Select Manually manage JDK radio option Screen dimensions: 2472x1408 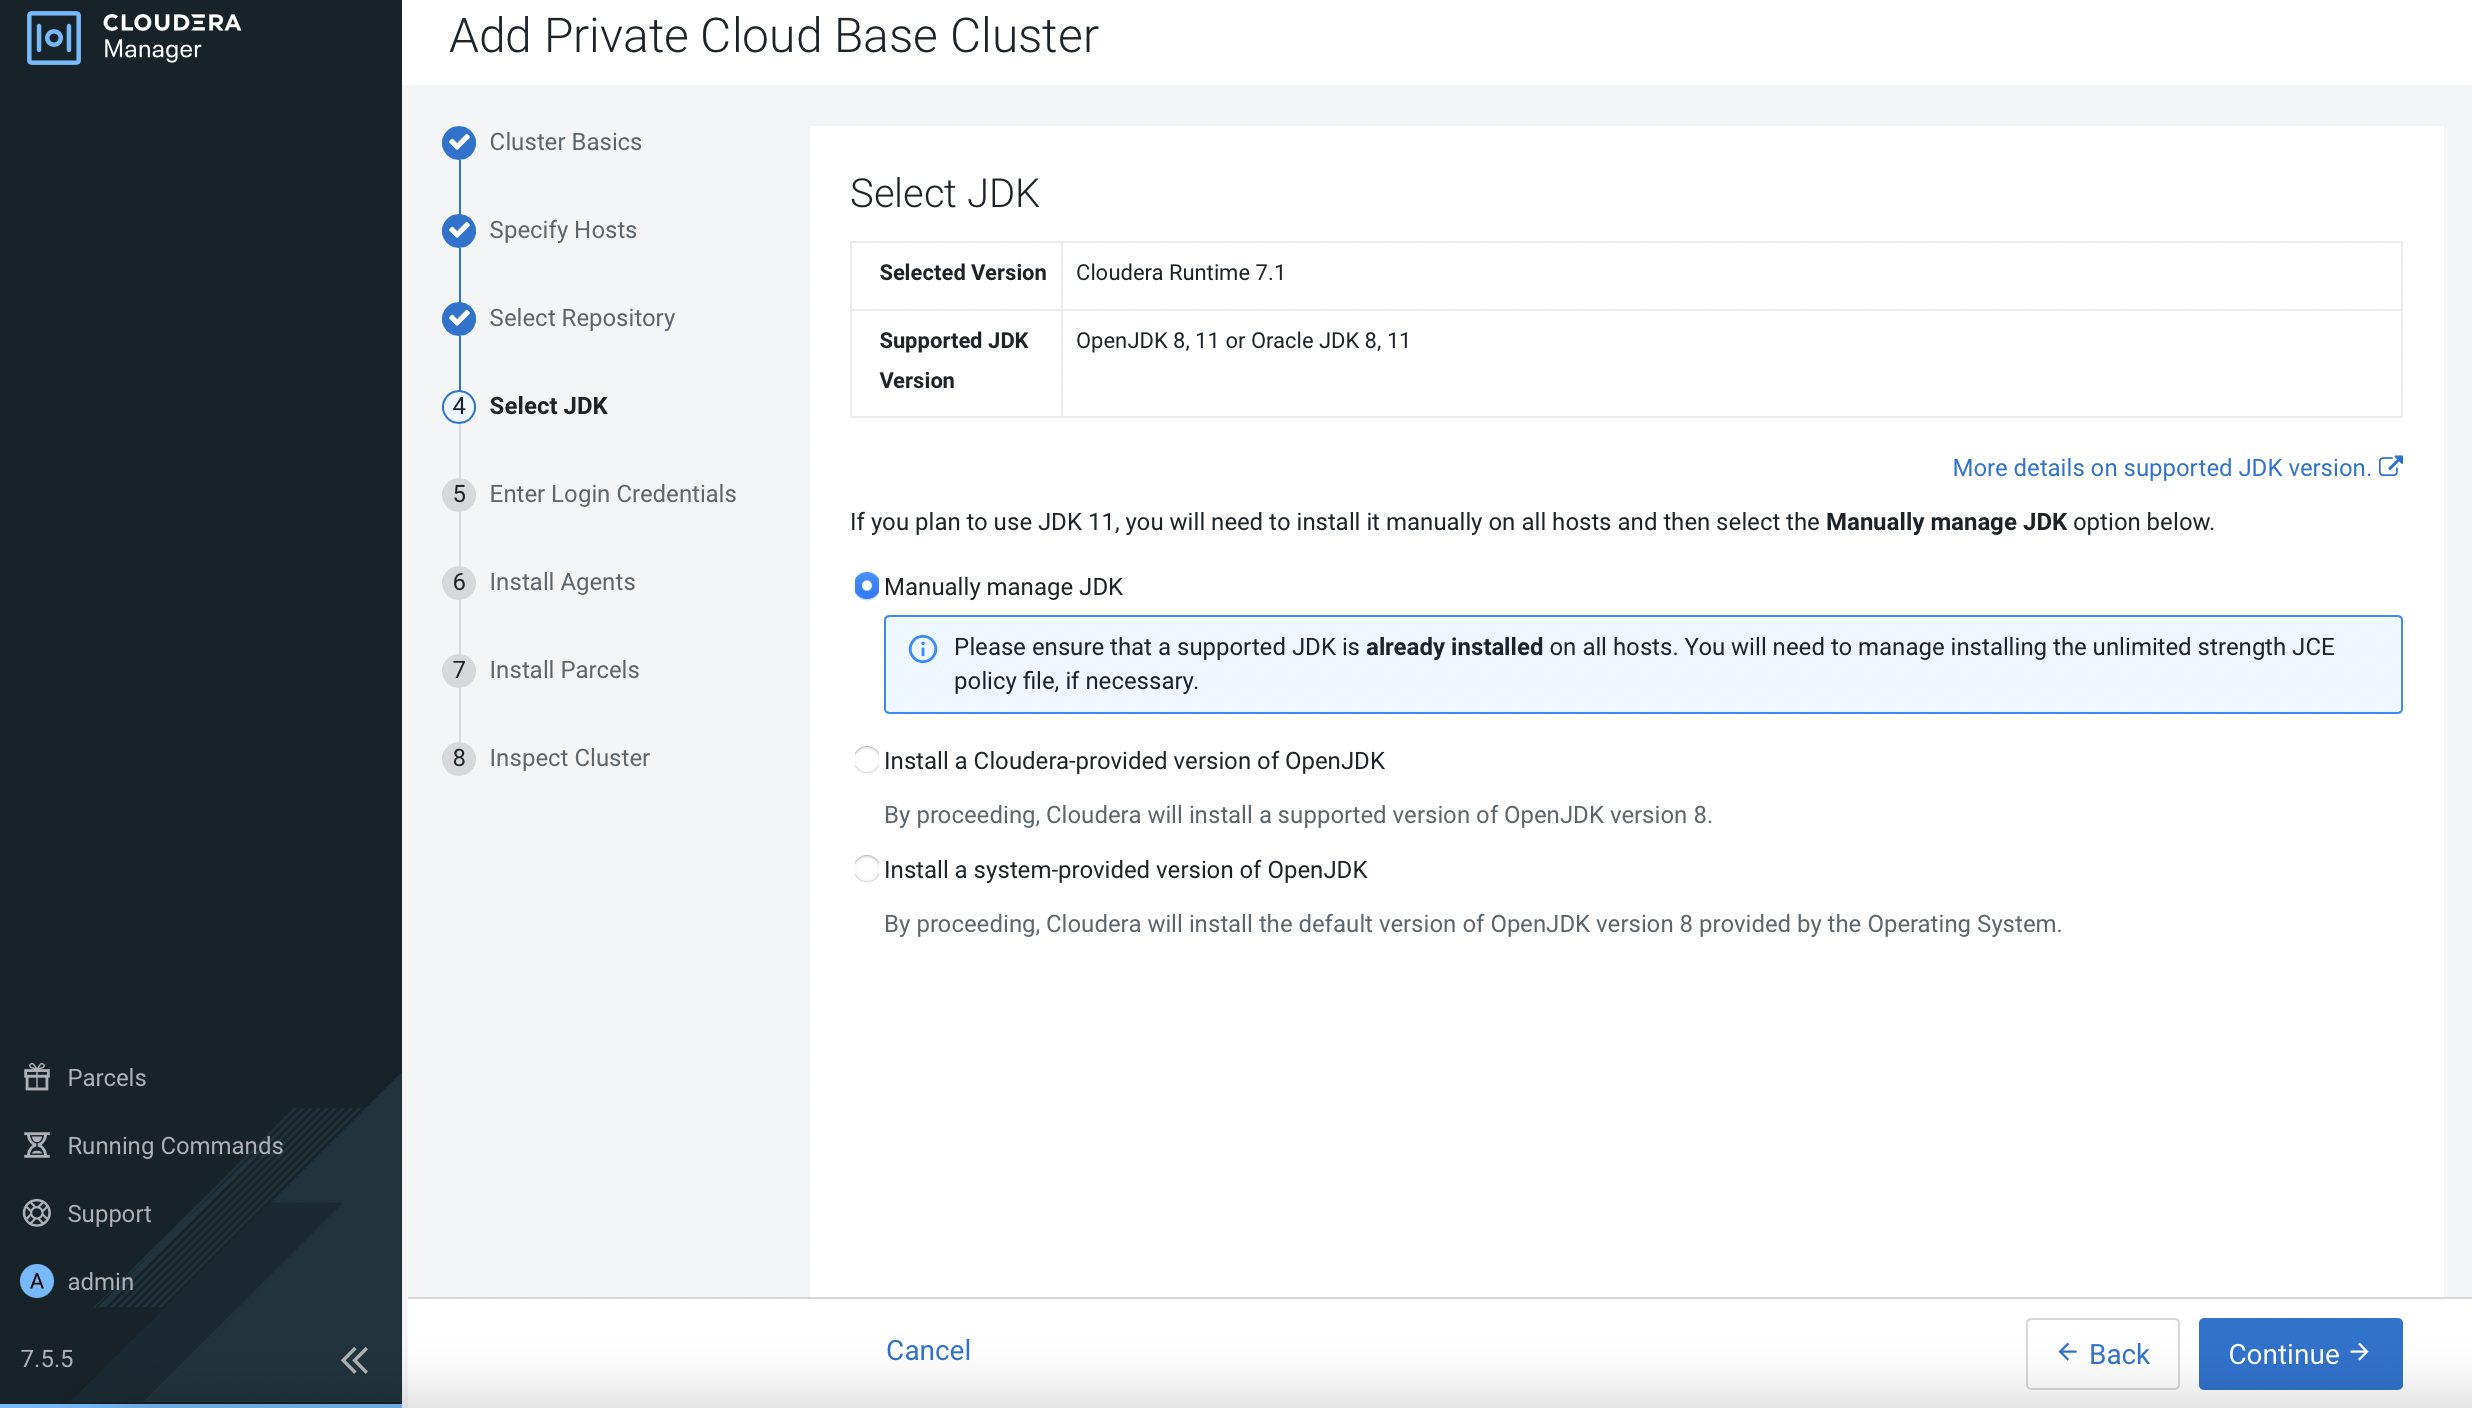tap(866, 586)
